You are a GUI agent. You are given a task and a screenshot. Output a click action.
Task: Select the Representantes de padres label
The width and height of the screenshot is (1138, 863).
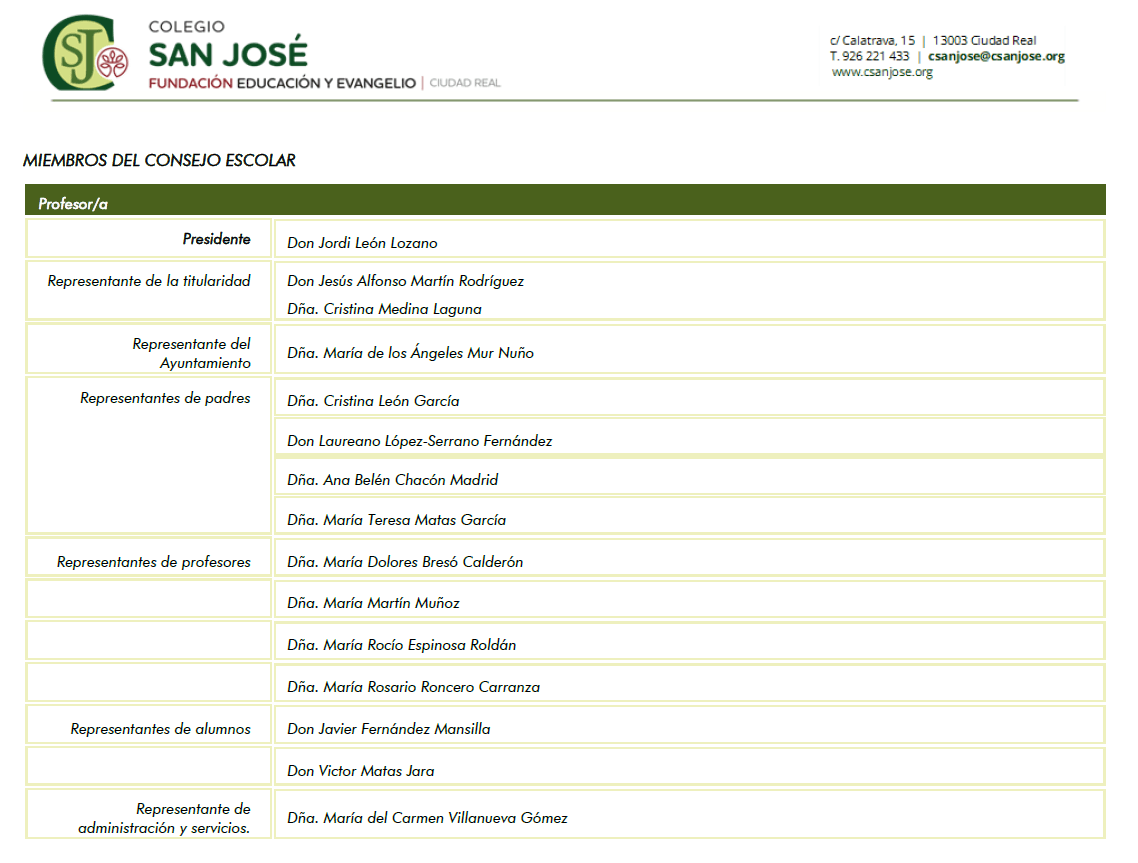point(165,398)
